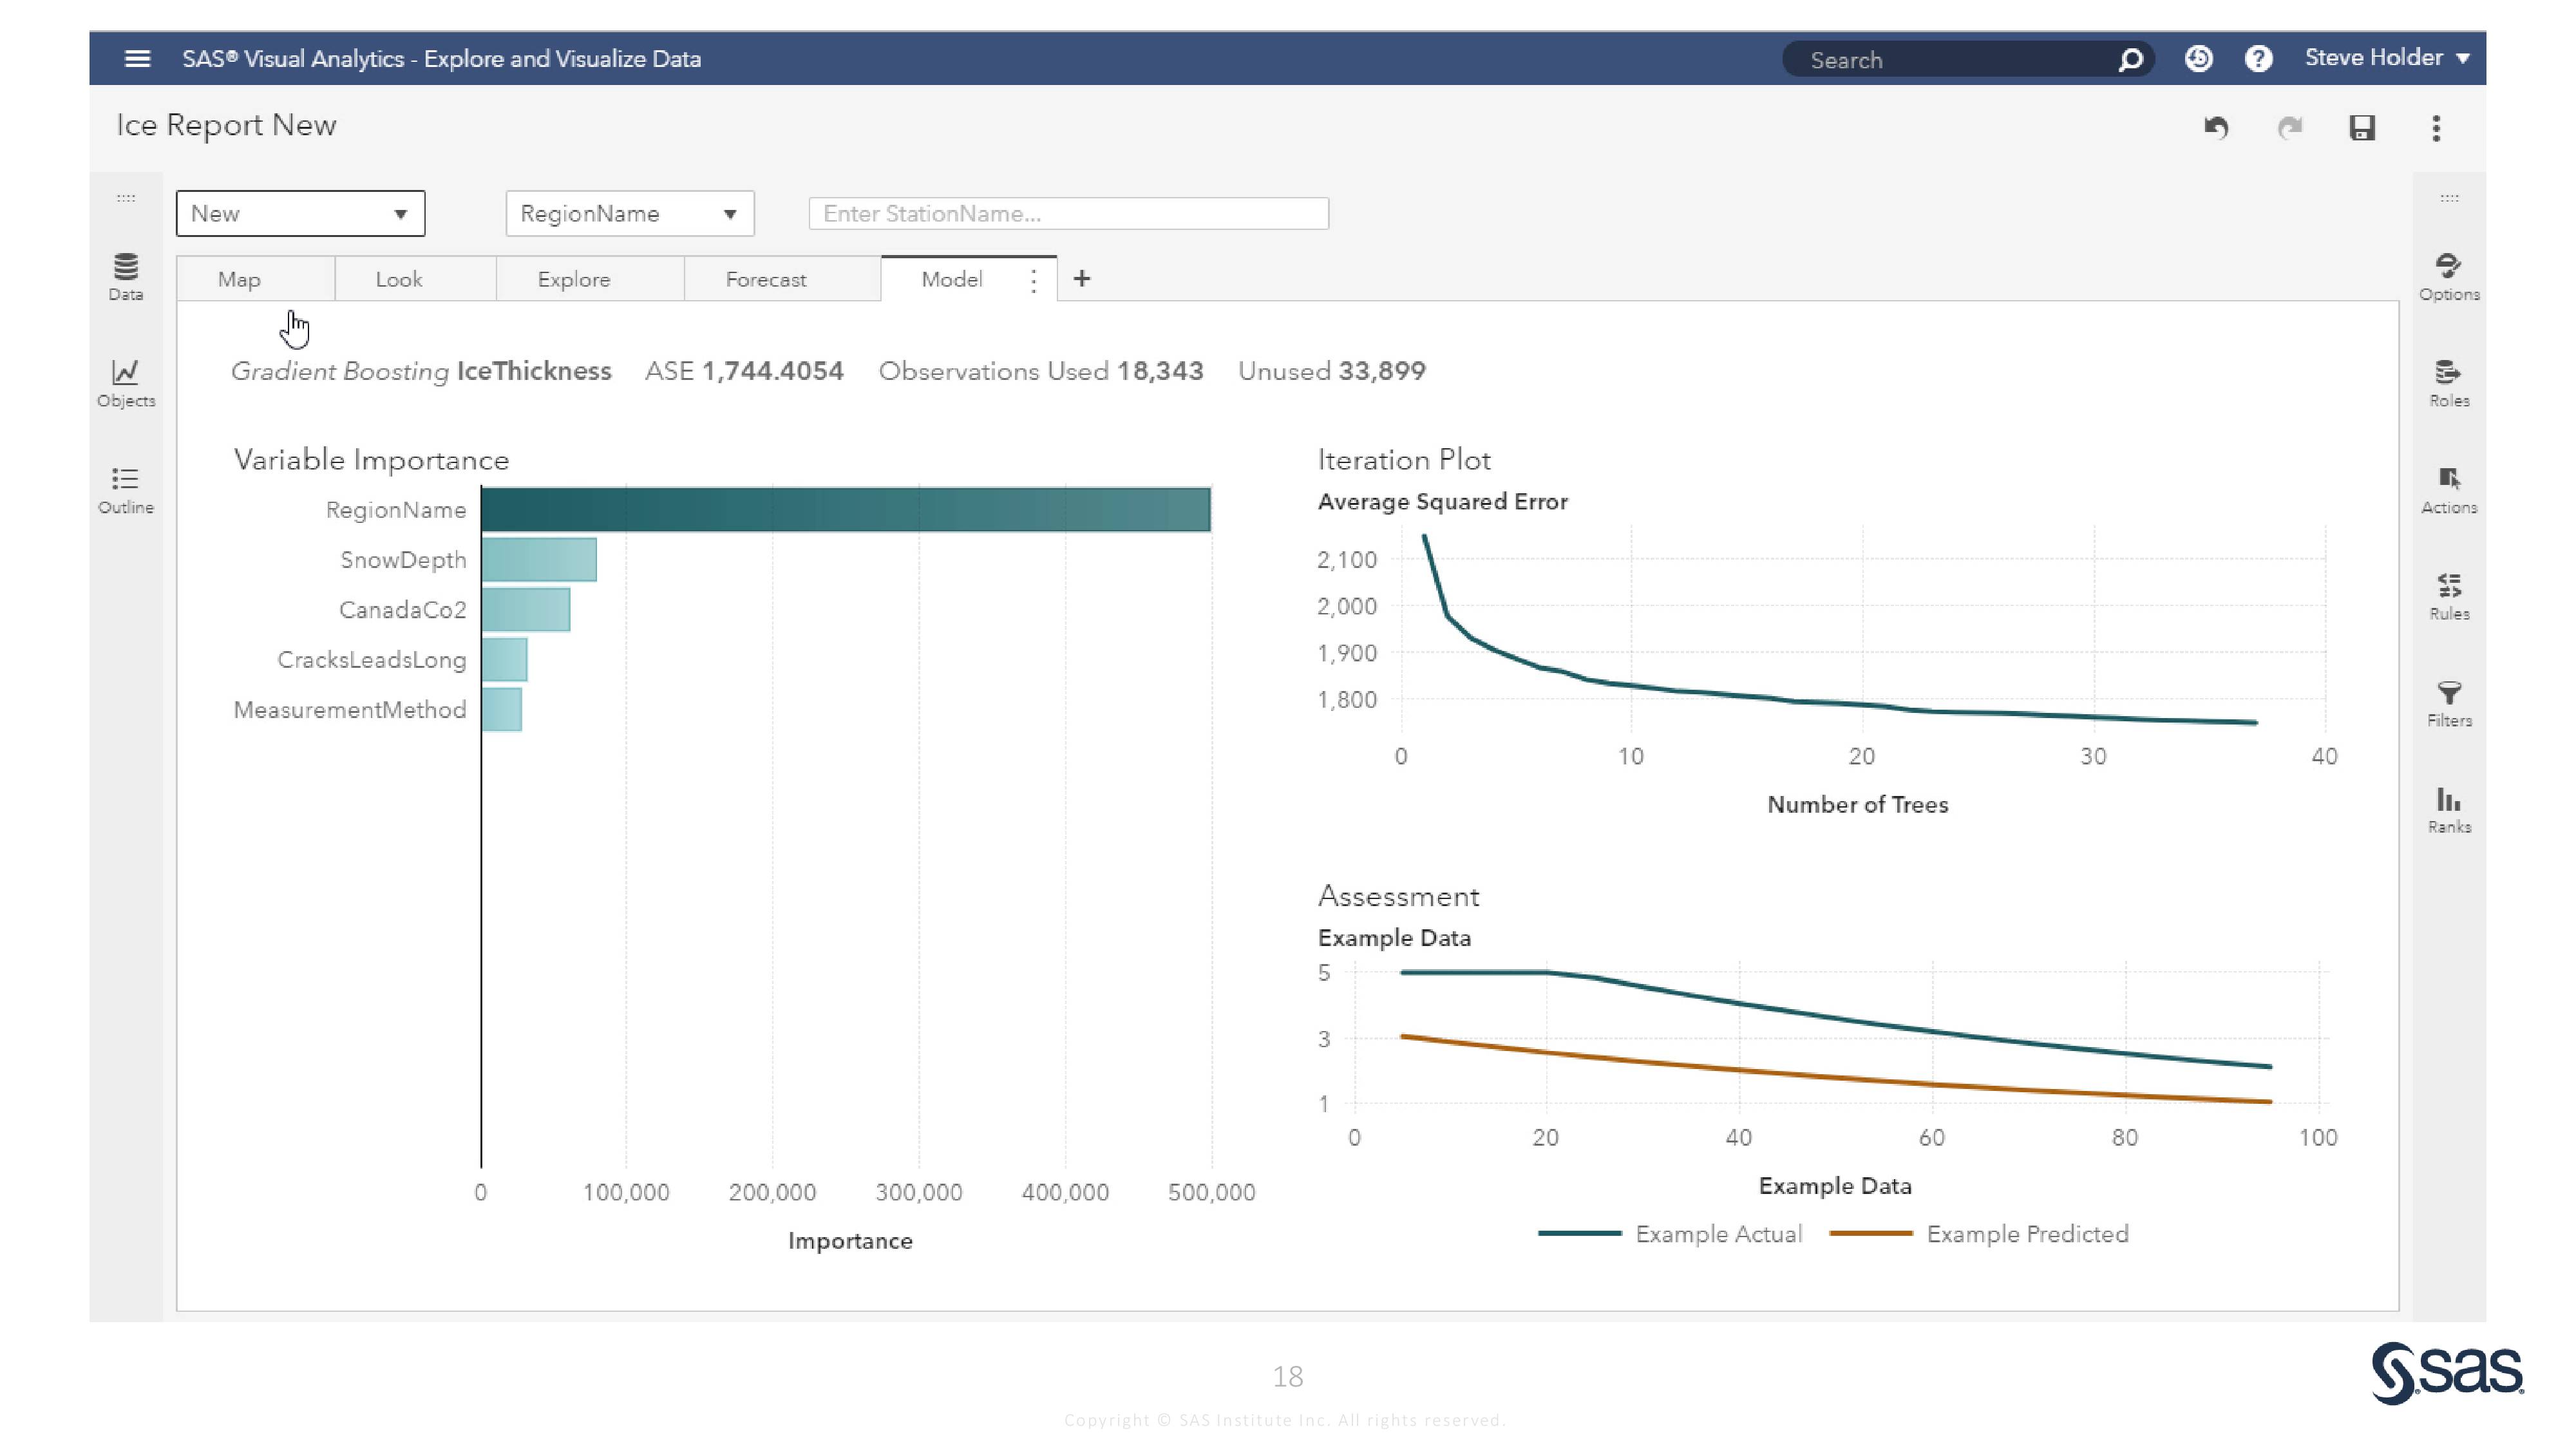
Task: Redo the last report change
Action: tap(2289, 128)
